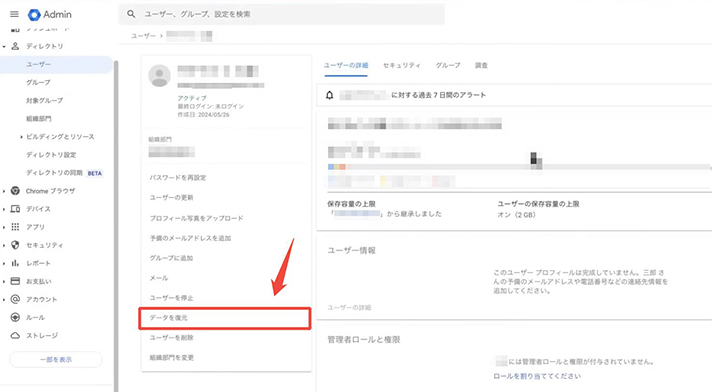The width and height of the screenshot is (712, 392).
Task: Expand the セキュリティ section arrow
Action: (4, 245)
